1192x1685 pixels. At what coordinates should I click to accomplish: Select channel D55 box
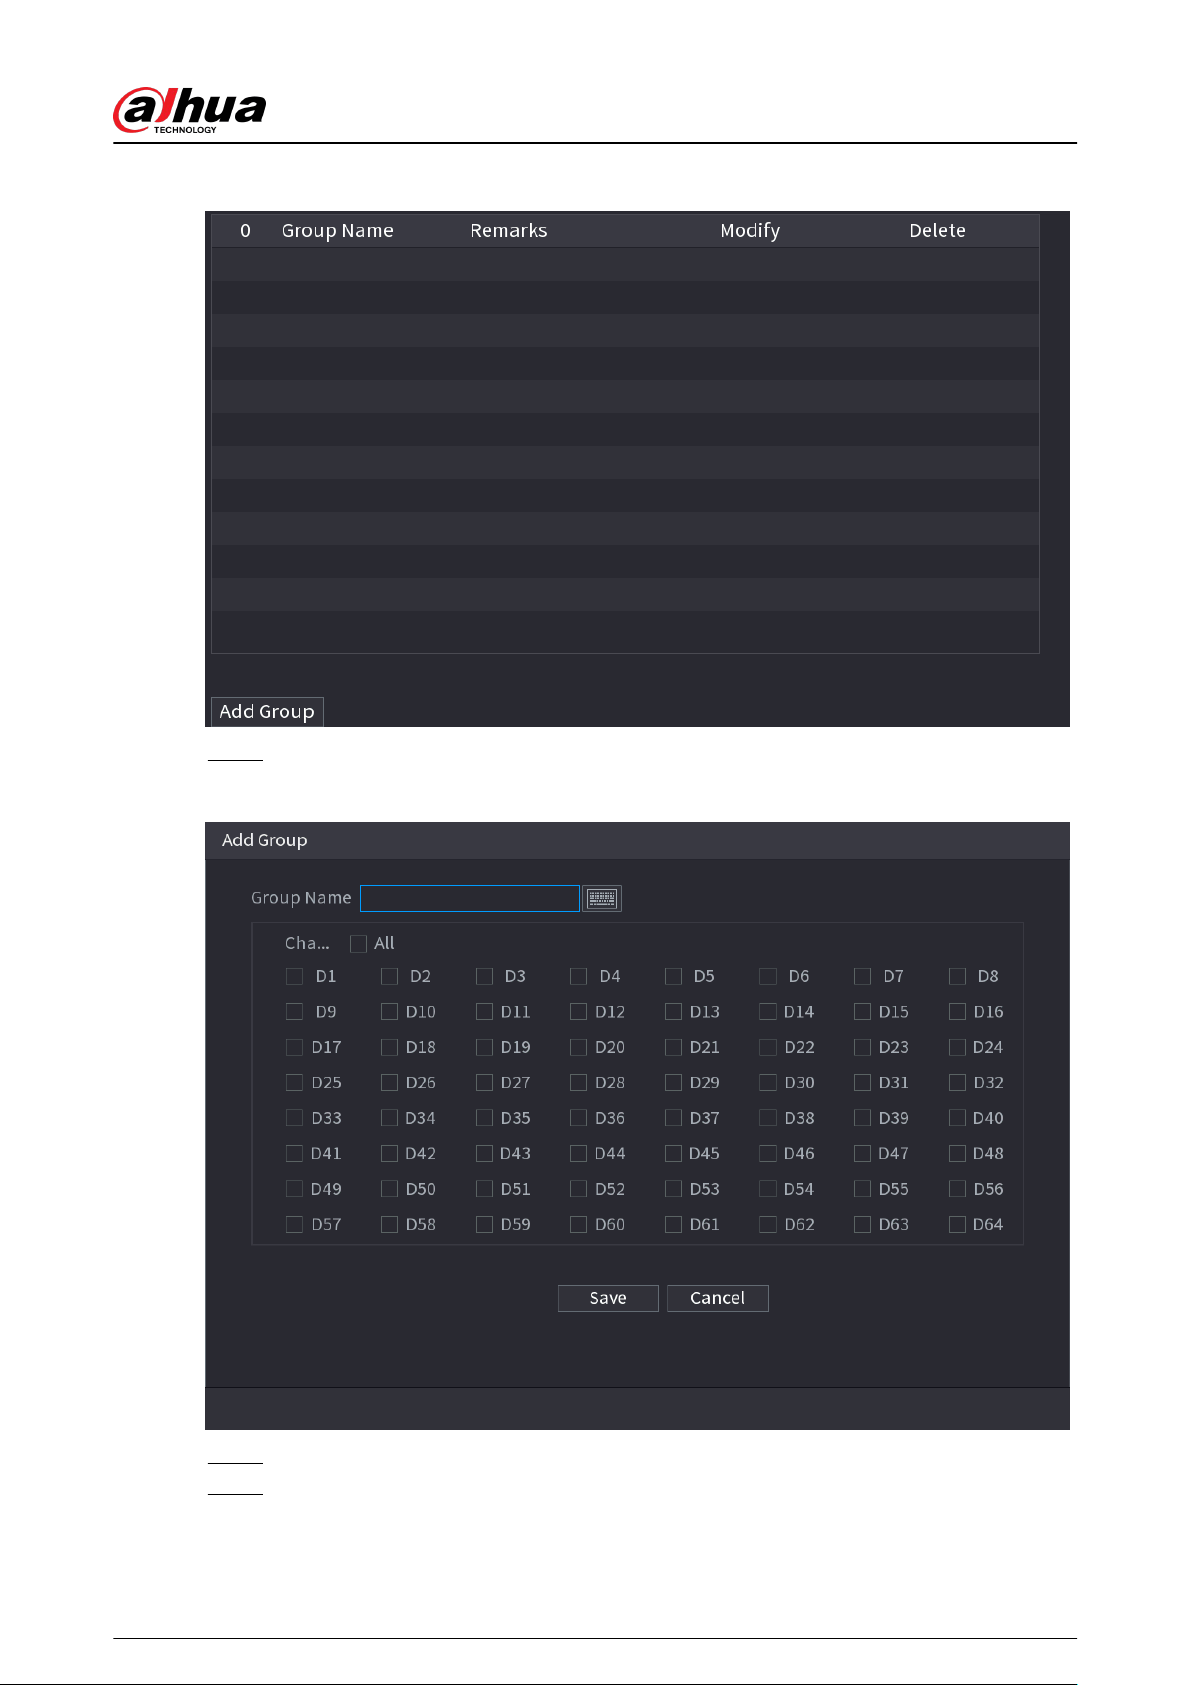click(862, 1189)
